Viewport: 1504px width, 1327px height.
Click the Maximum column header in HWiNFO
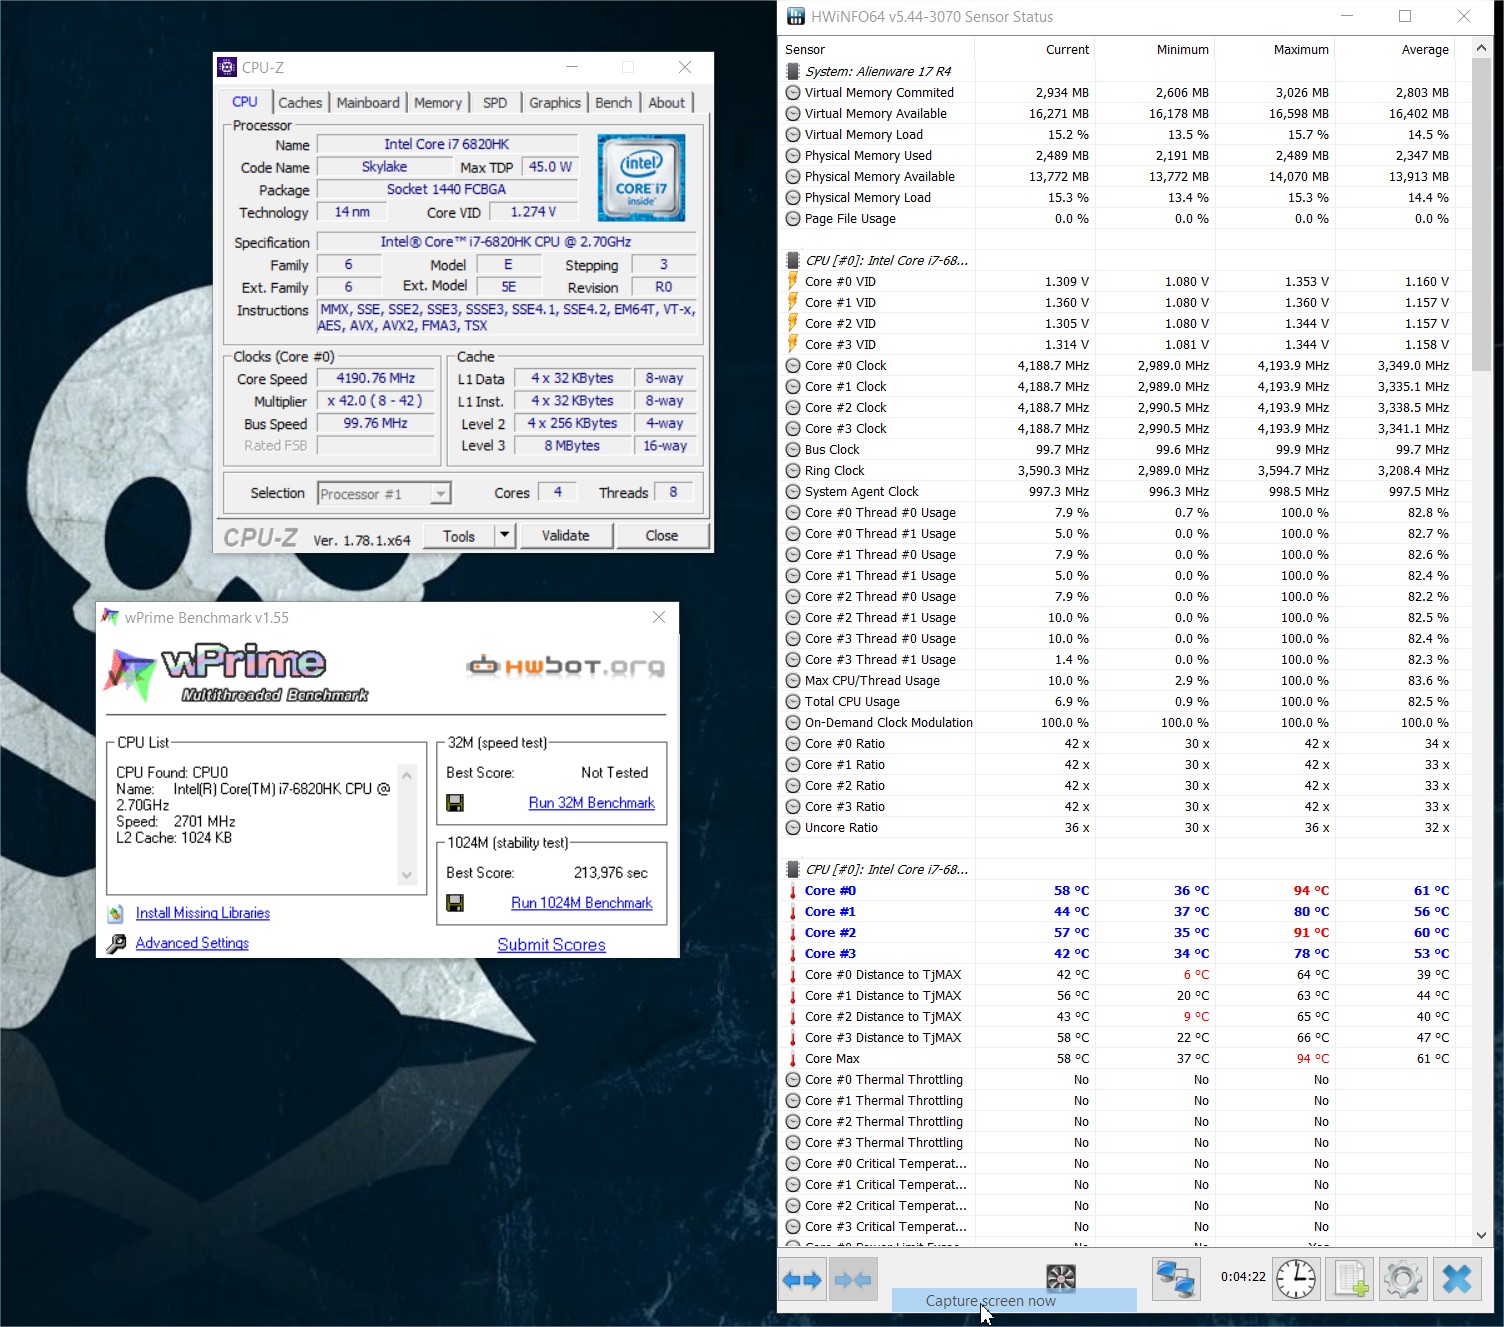tap(1275, 49)
